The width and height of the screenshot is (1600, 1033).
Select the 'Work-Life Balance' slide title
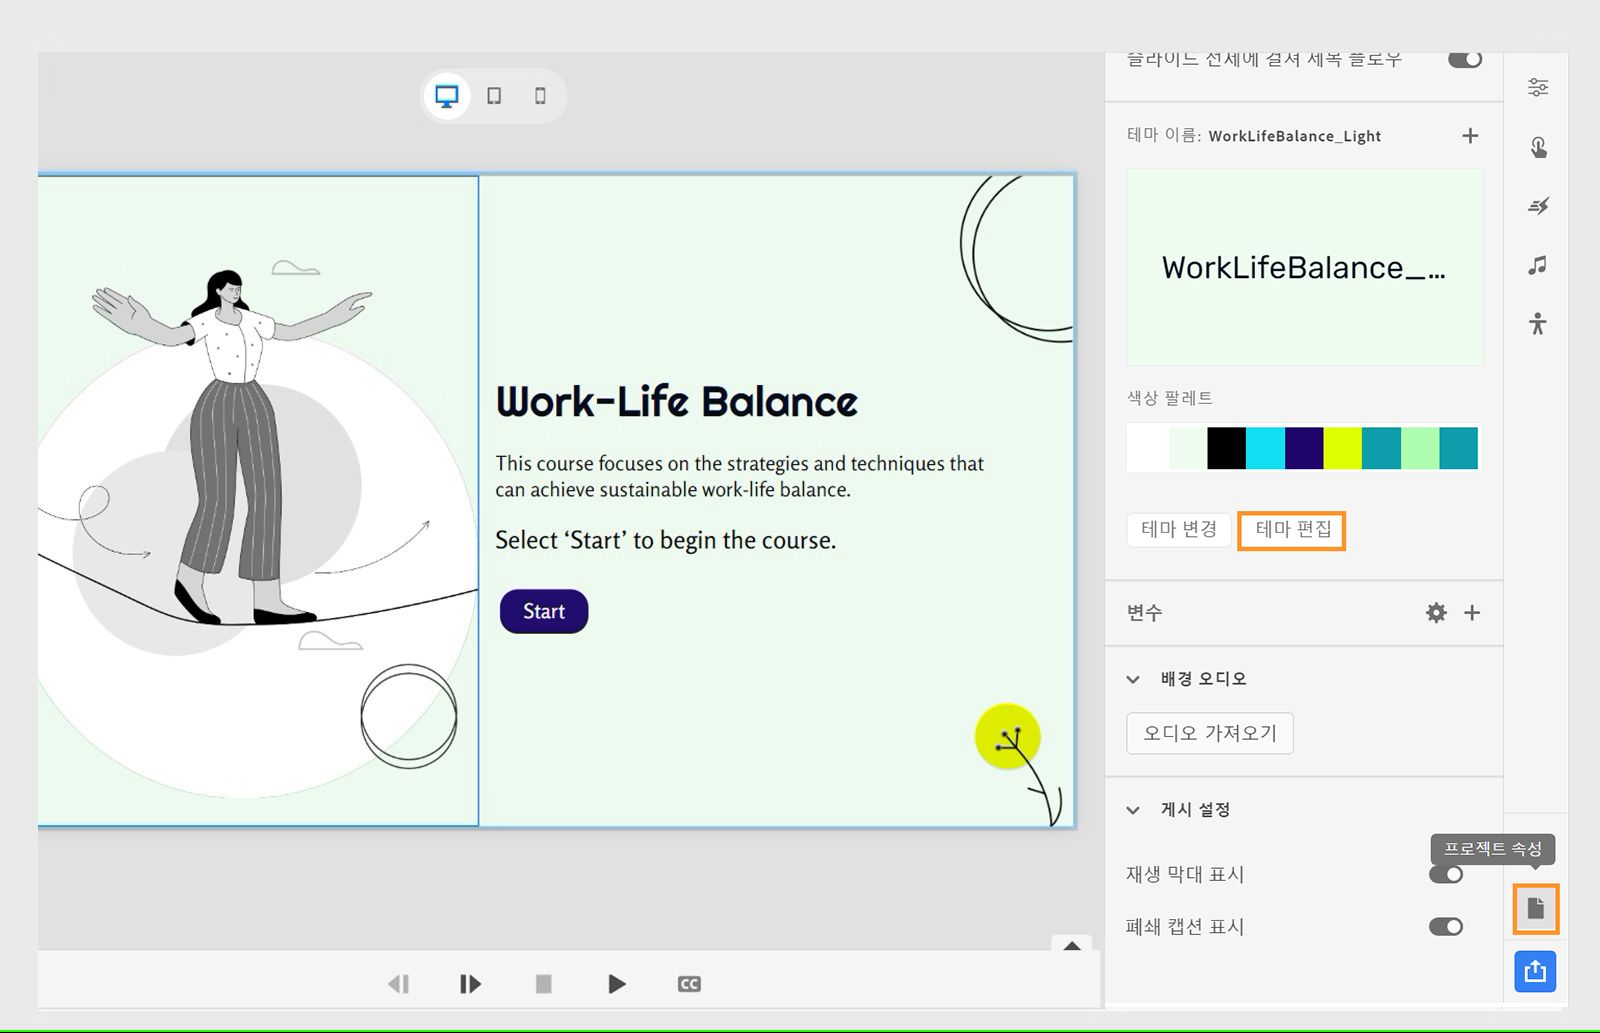tap(677, 402)
